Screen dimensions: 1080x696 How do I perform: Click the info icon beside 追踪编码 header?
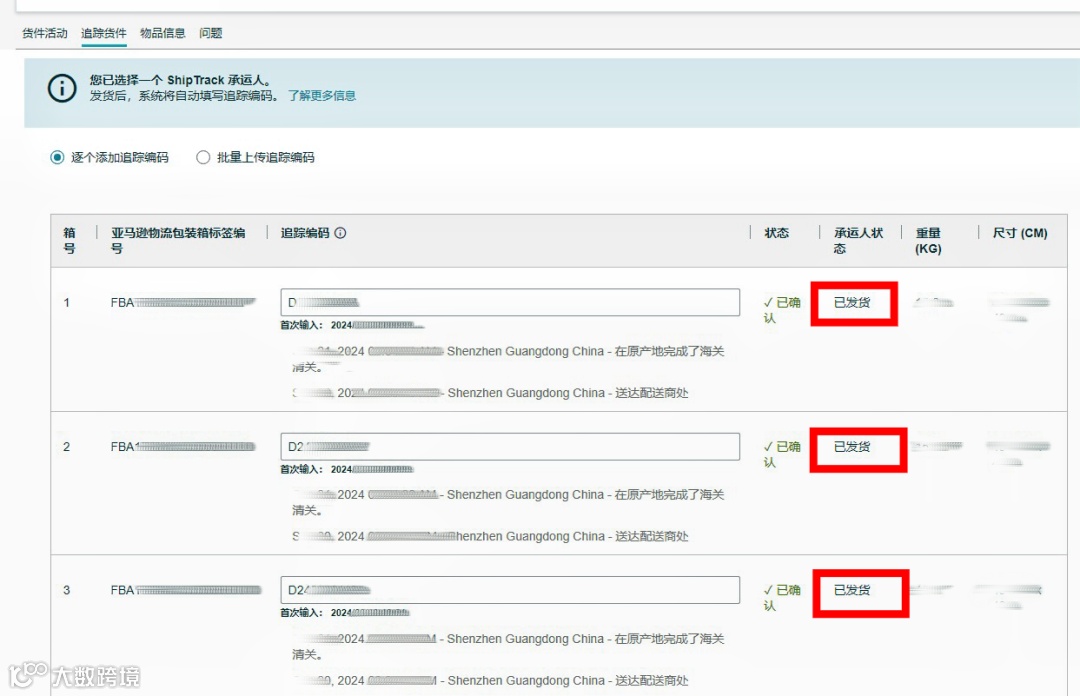[340, 233]
